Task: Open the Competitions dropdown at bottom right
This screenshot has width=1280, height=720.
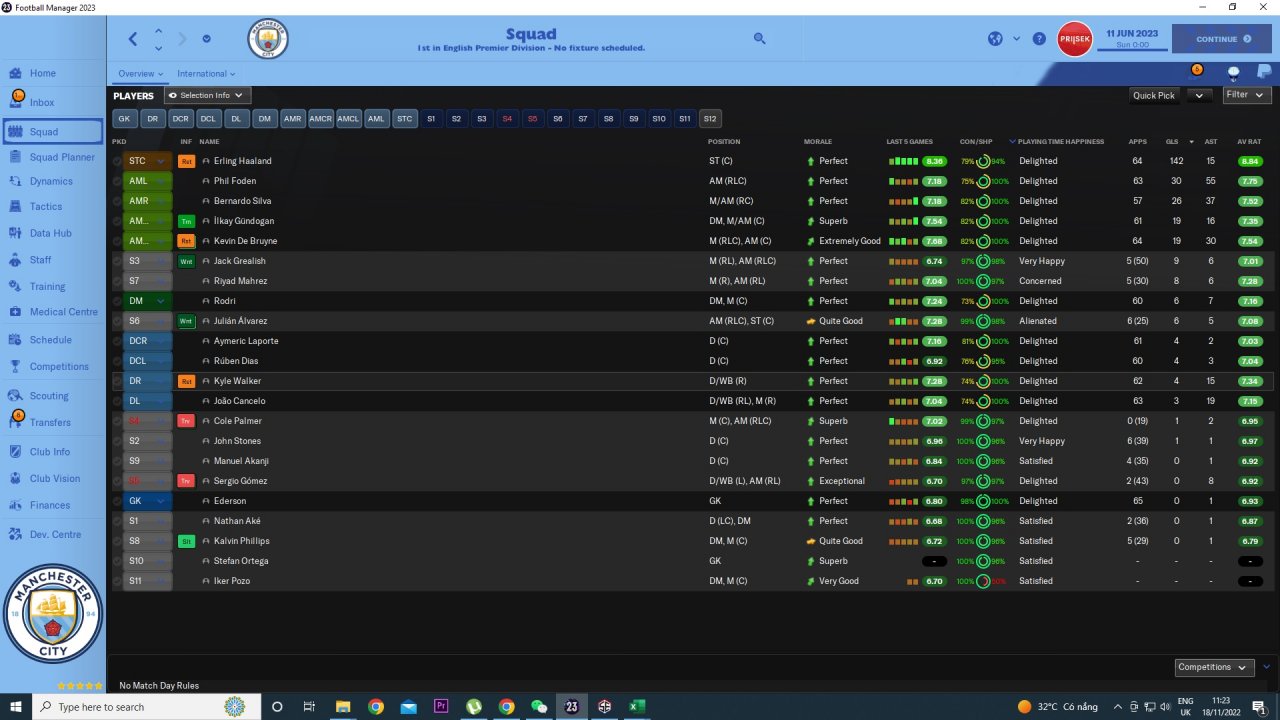Action: pos(1214,667)
